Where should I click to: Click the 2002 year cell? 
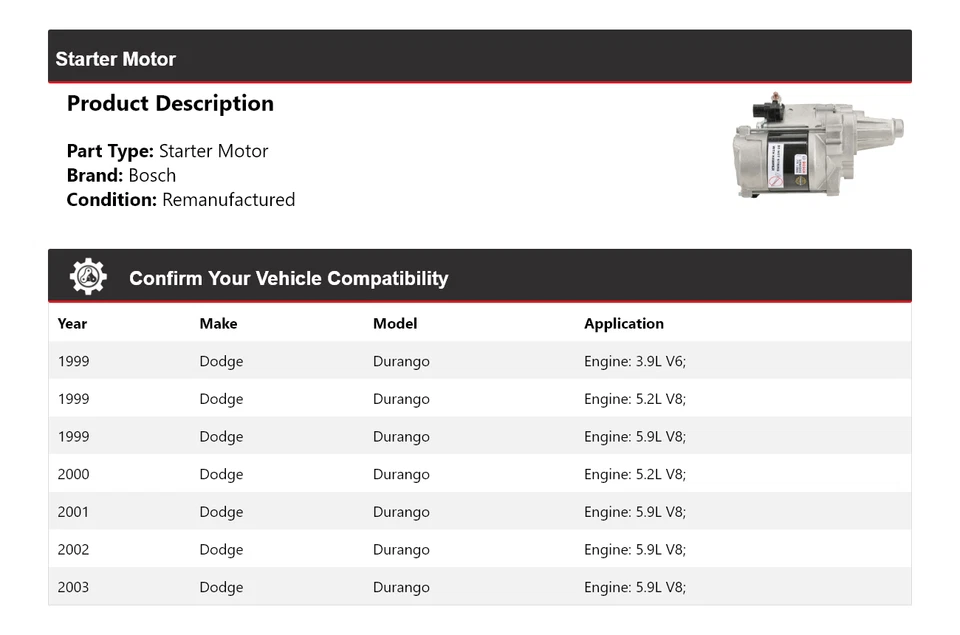click(x=73, y=549)
